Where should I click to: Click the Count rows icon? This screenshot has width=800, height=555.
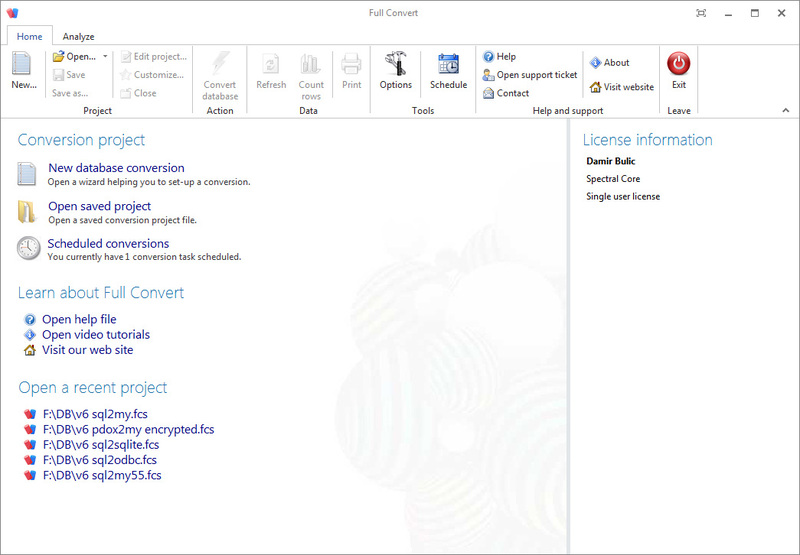coord(311,64)
